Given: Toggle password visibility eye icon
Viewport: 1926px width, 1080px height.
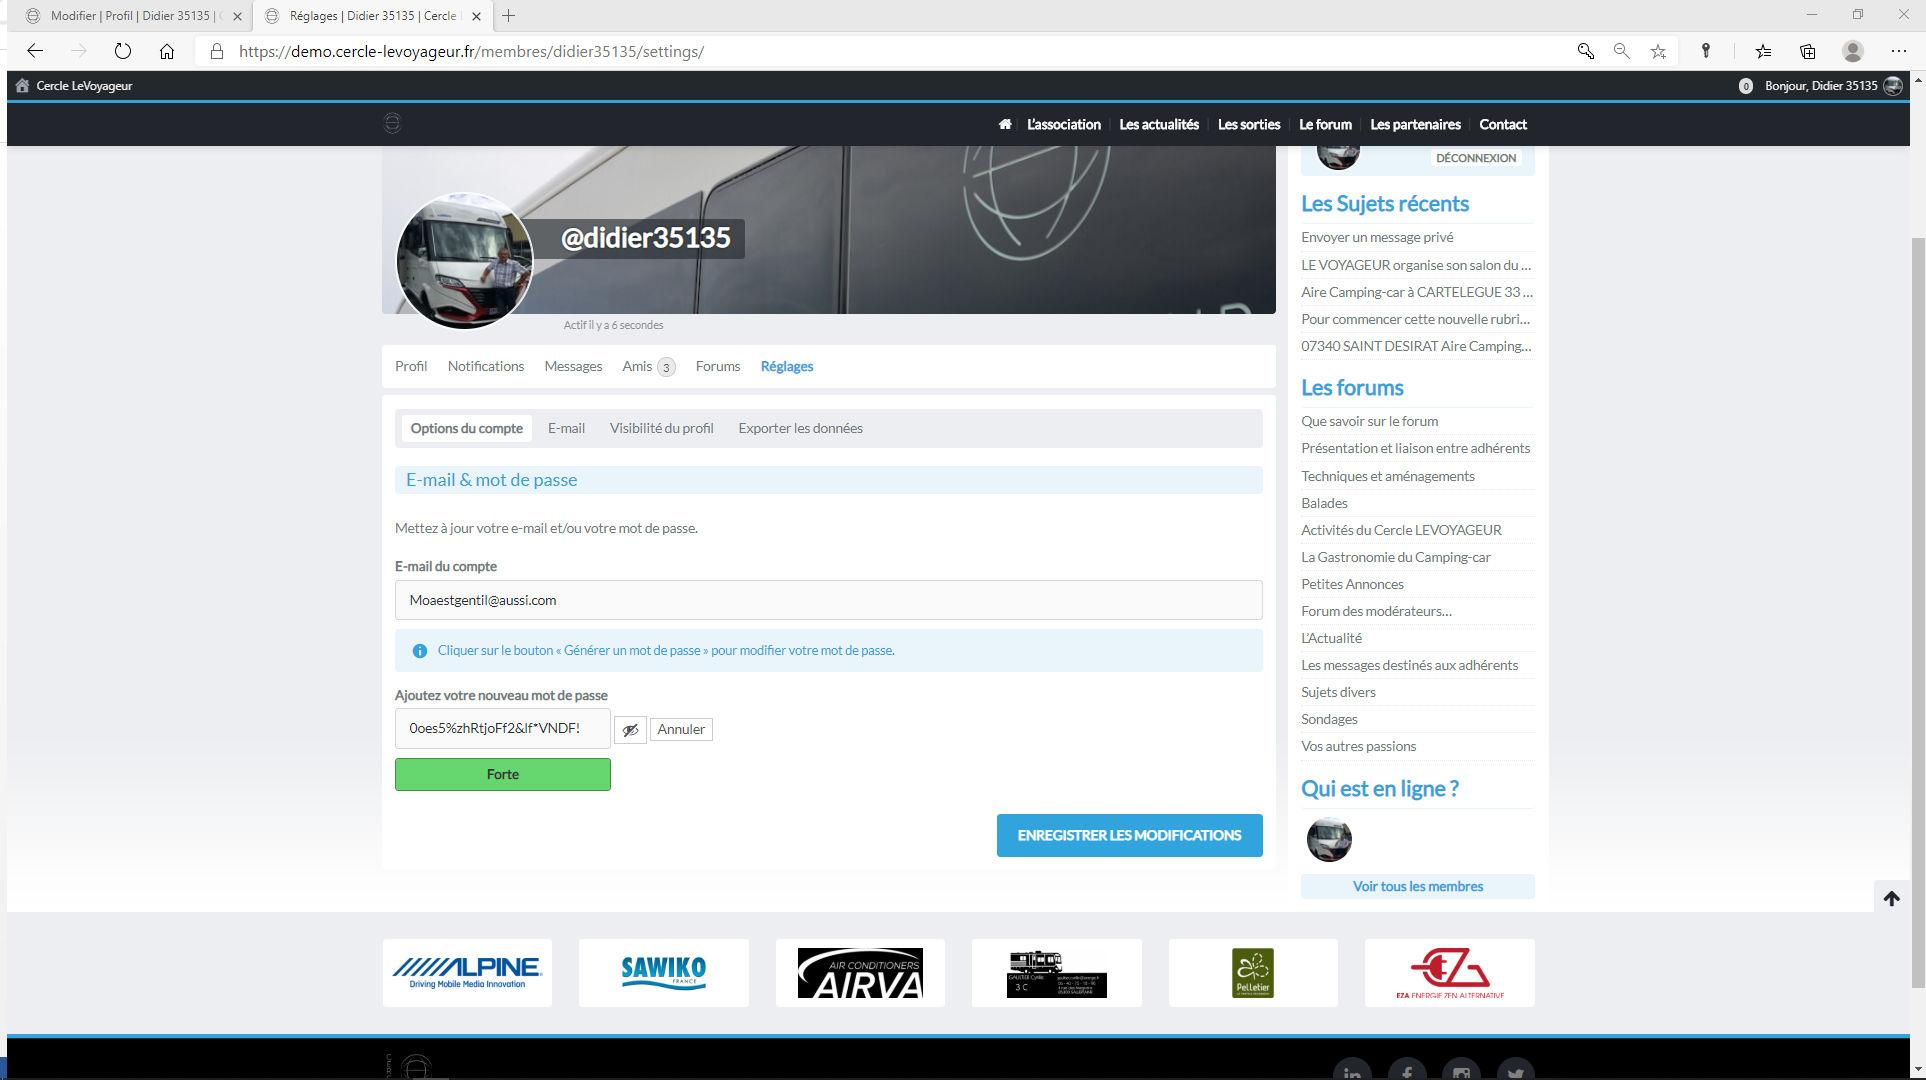Looking at the screenshot, I should (x=630, y=730).
